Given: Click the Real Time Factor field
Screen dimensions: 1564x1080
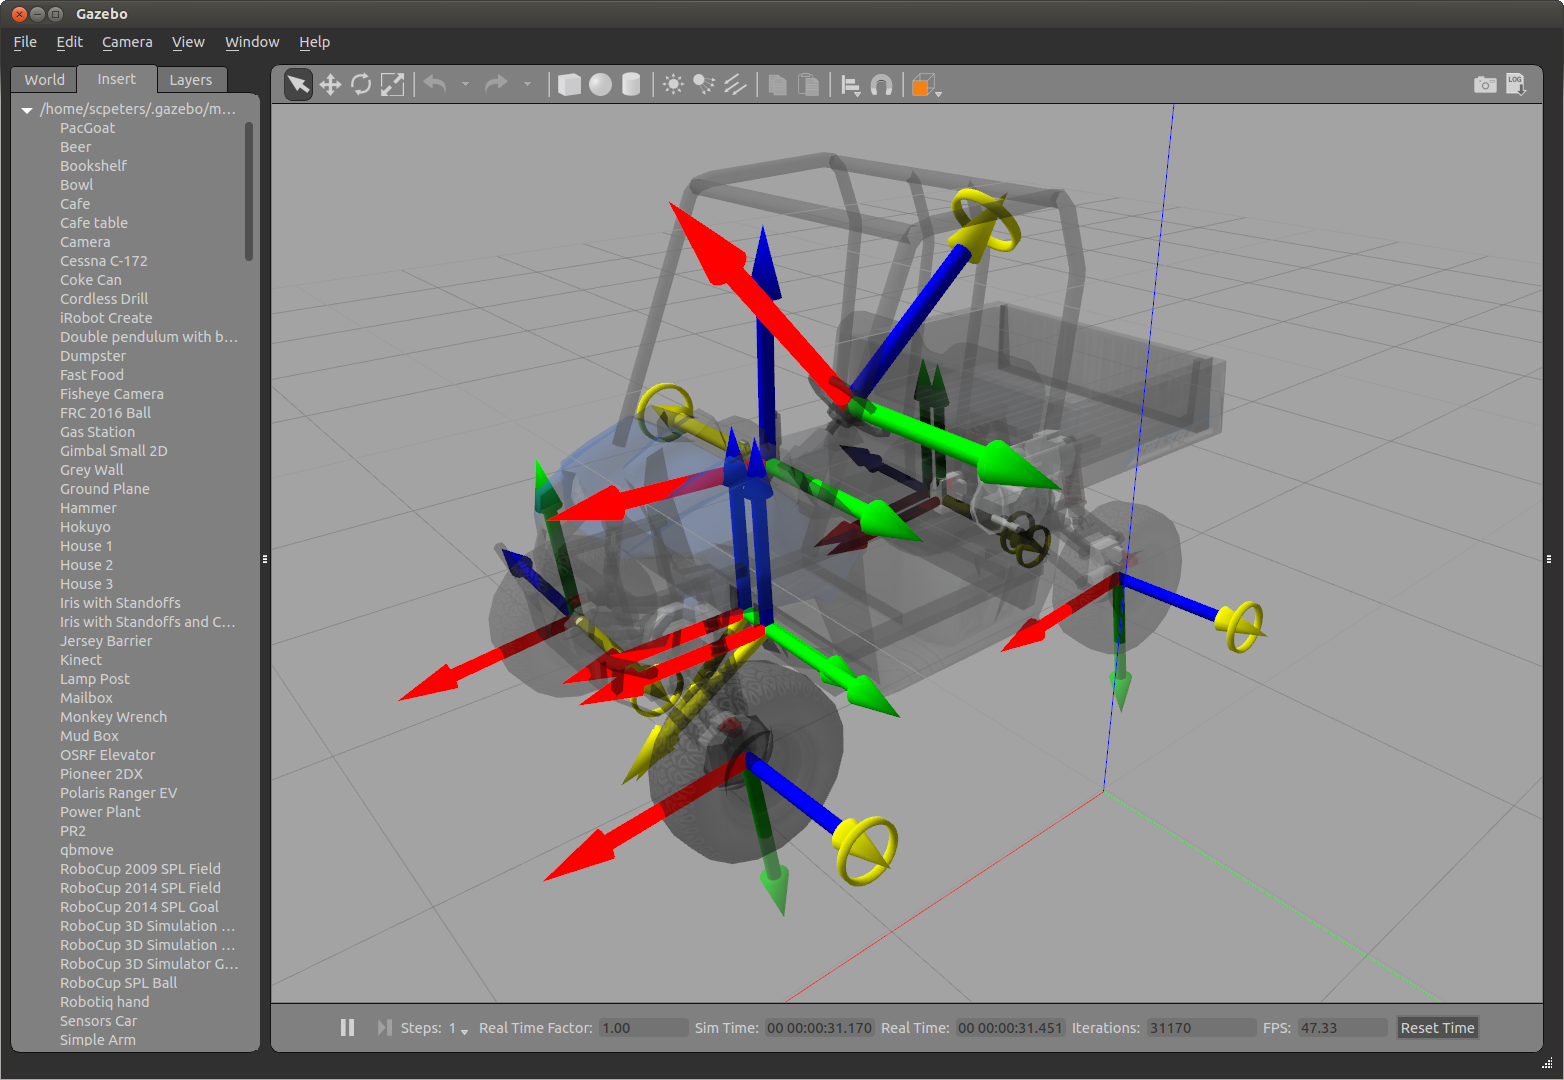Looking at the screenshot, I should (644, 1028).
